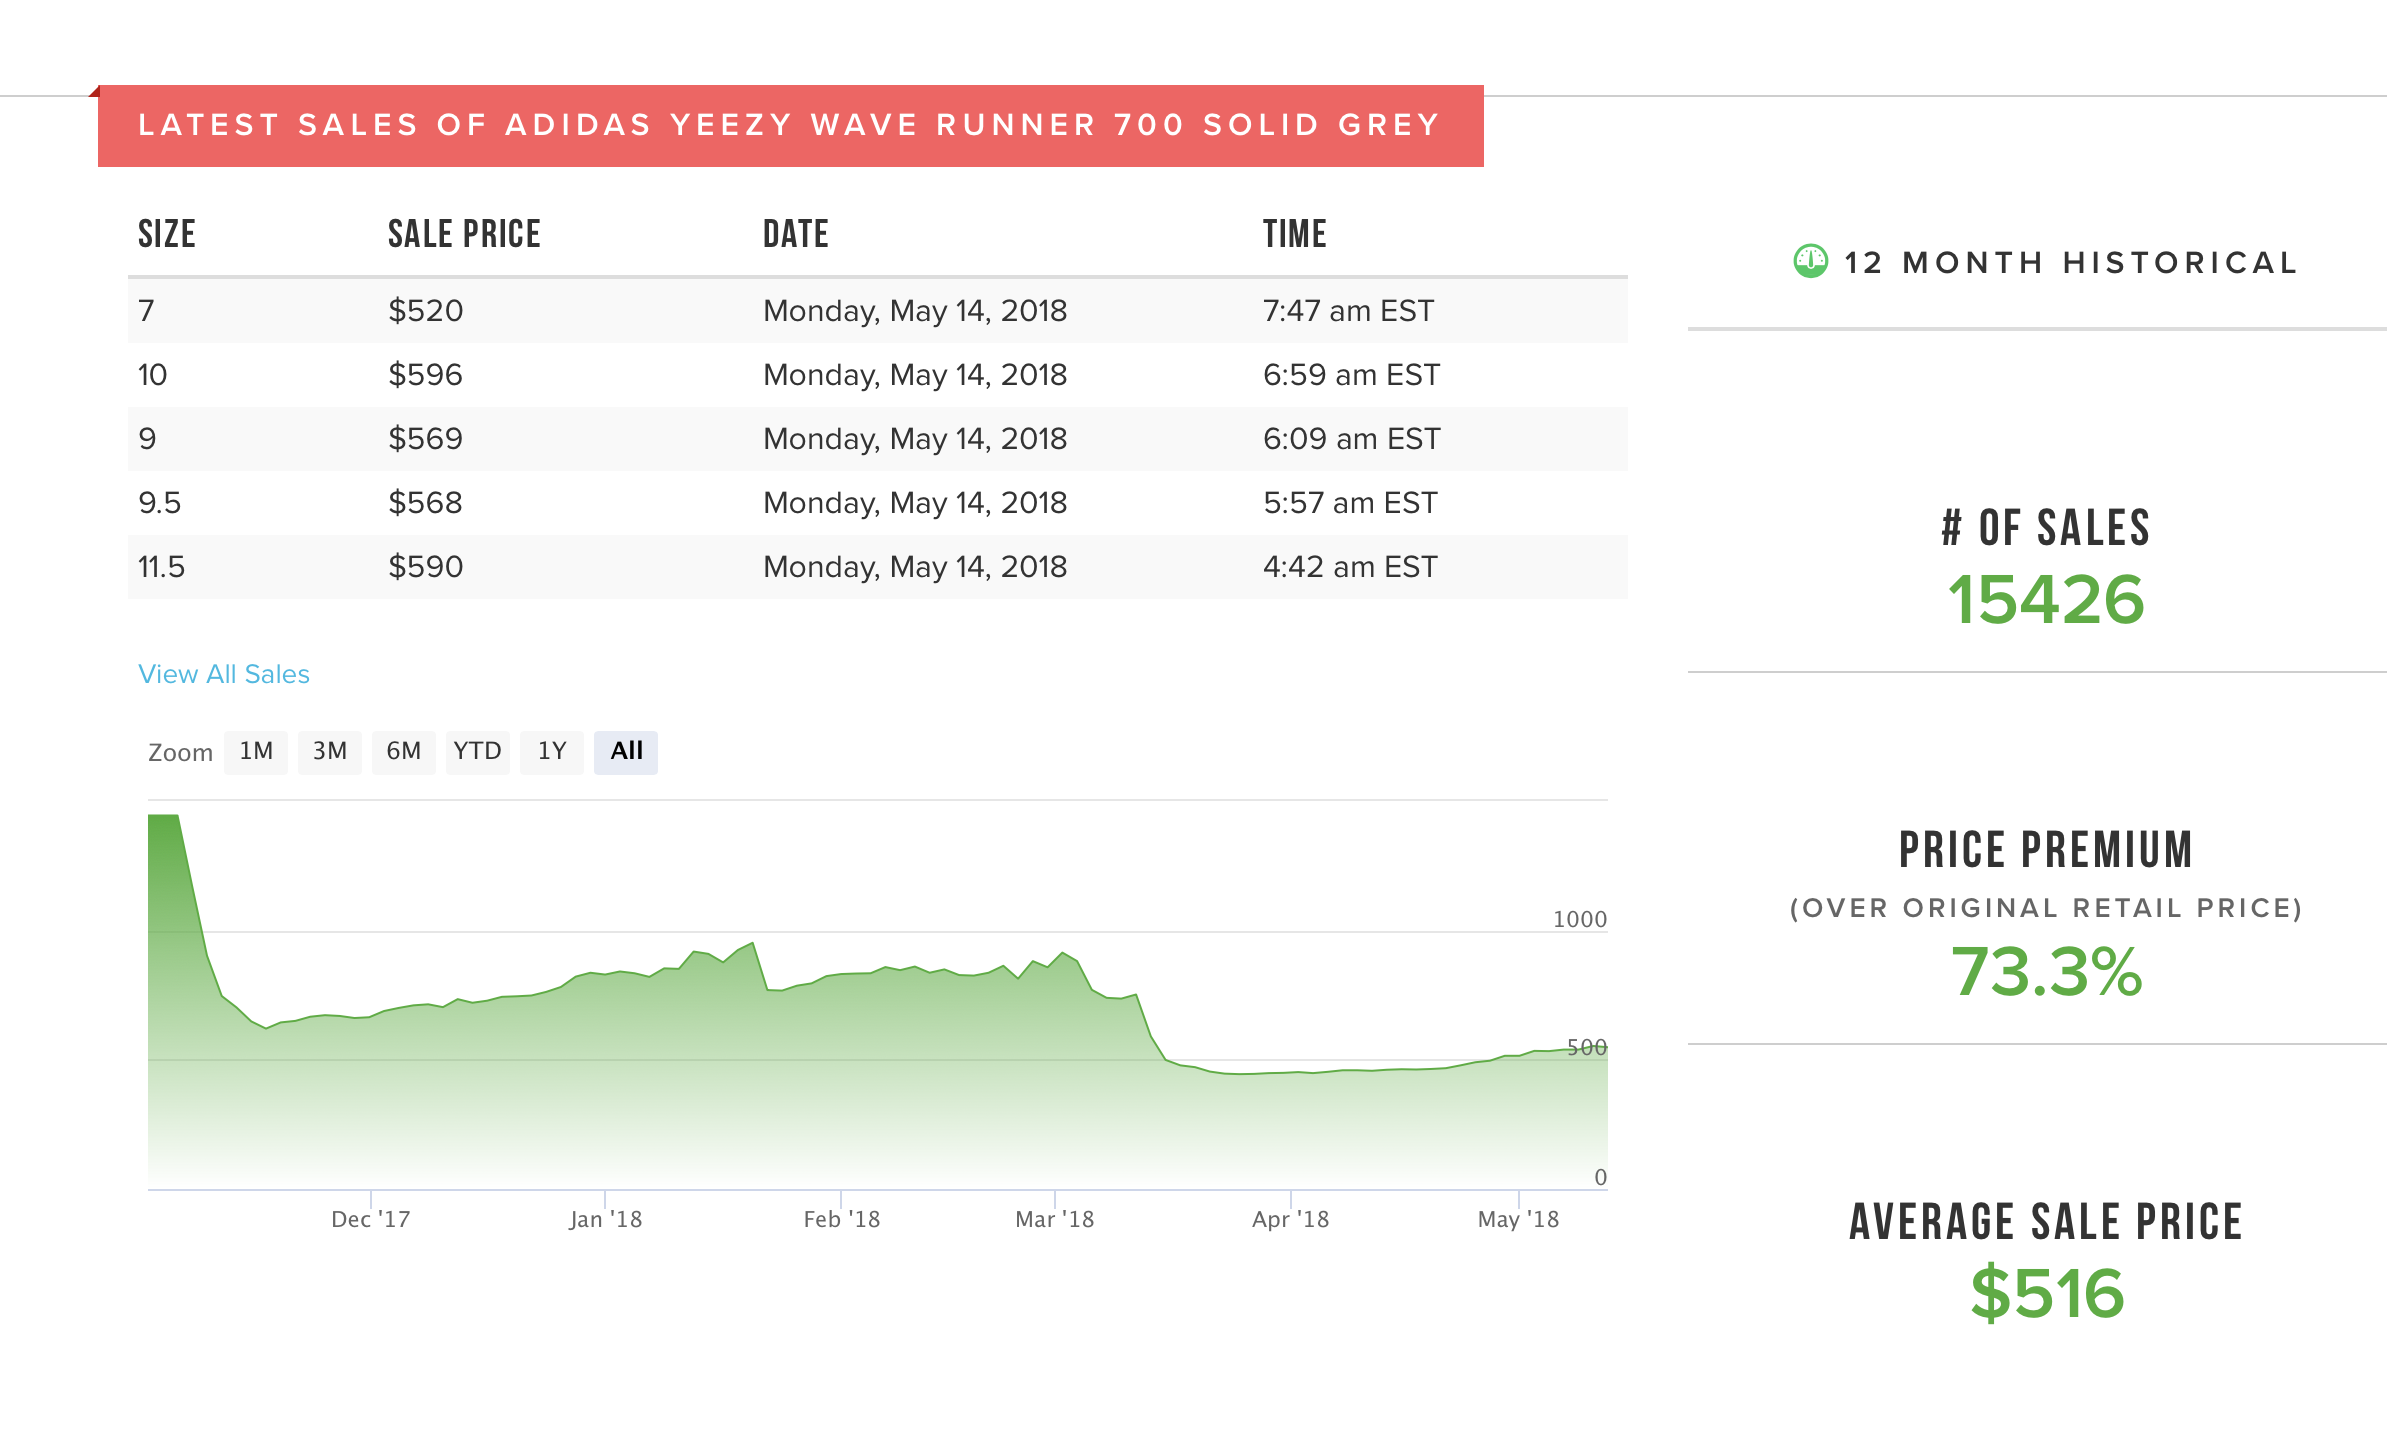Open the View All Sales link
Viewport: 2387px width, 1432px height.
pos(224,674)
